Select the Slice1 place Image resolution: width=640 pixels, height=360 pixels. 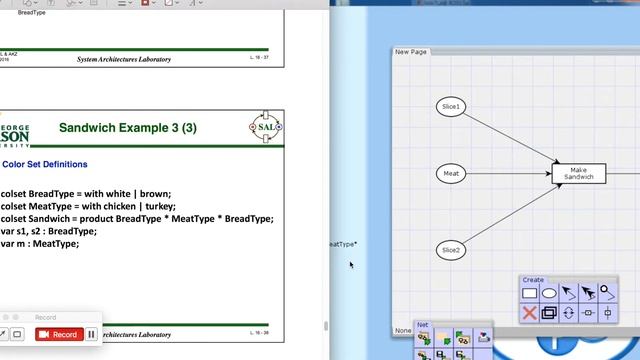451,107
